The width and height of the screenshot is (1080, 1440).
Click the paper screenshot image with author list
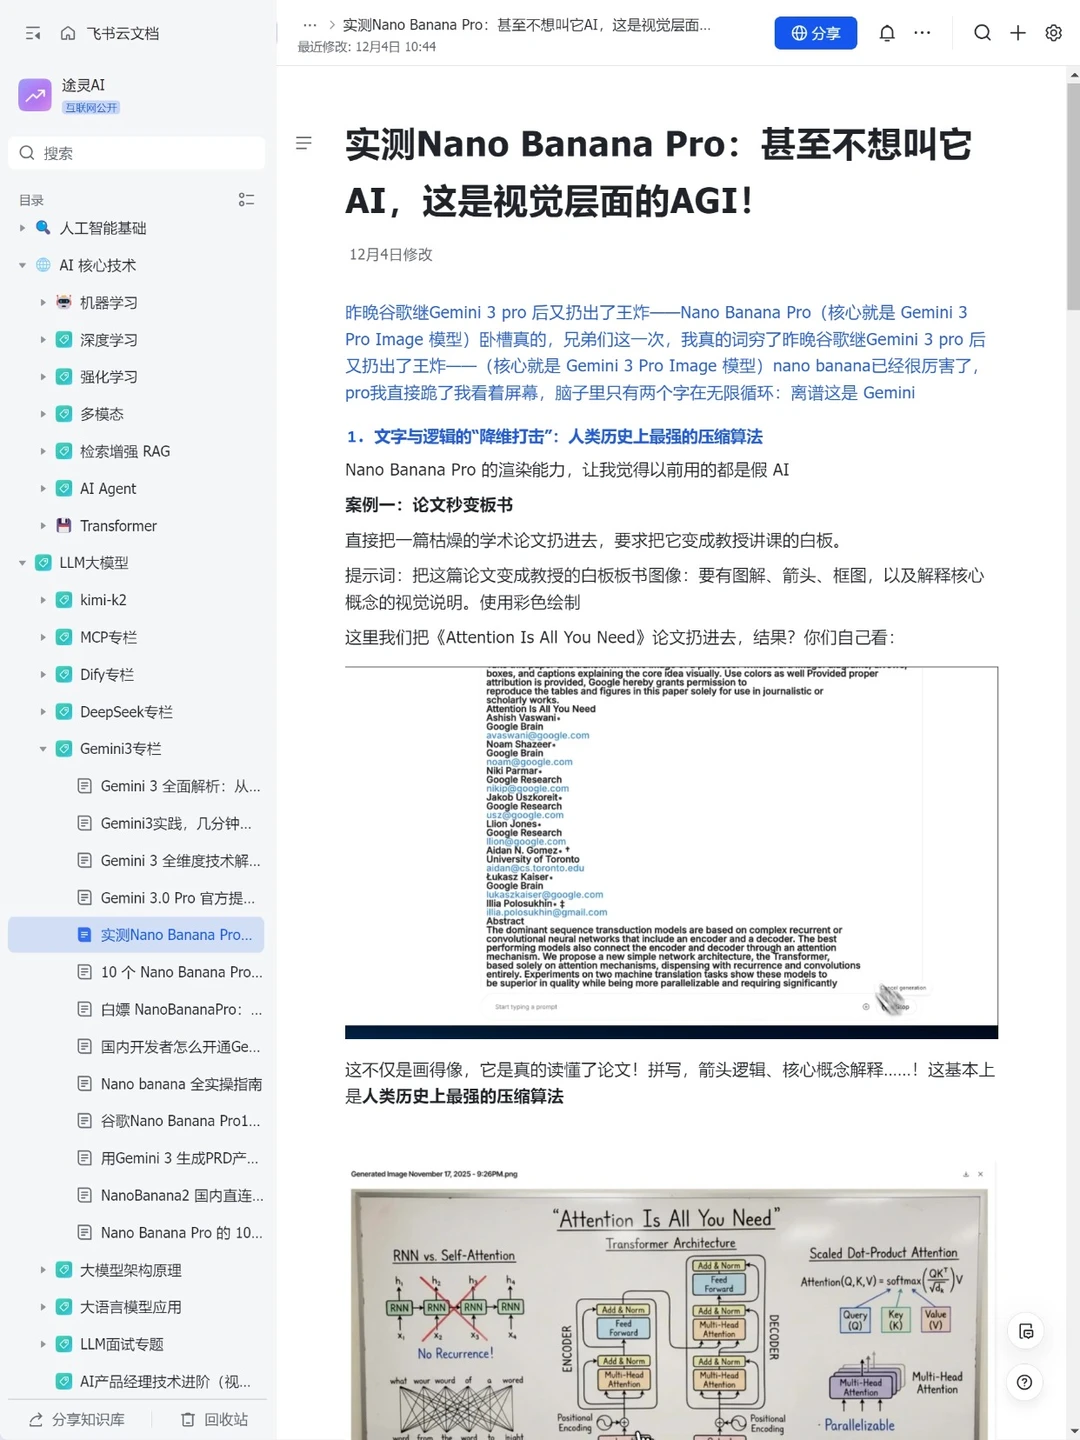pos(671,853)
